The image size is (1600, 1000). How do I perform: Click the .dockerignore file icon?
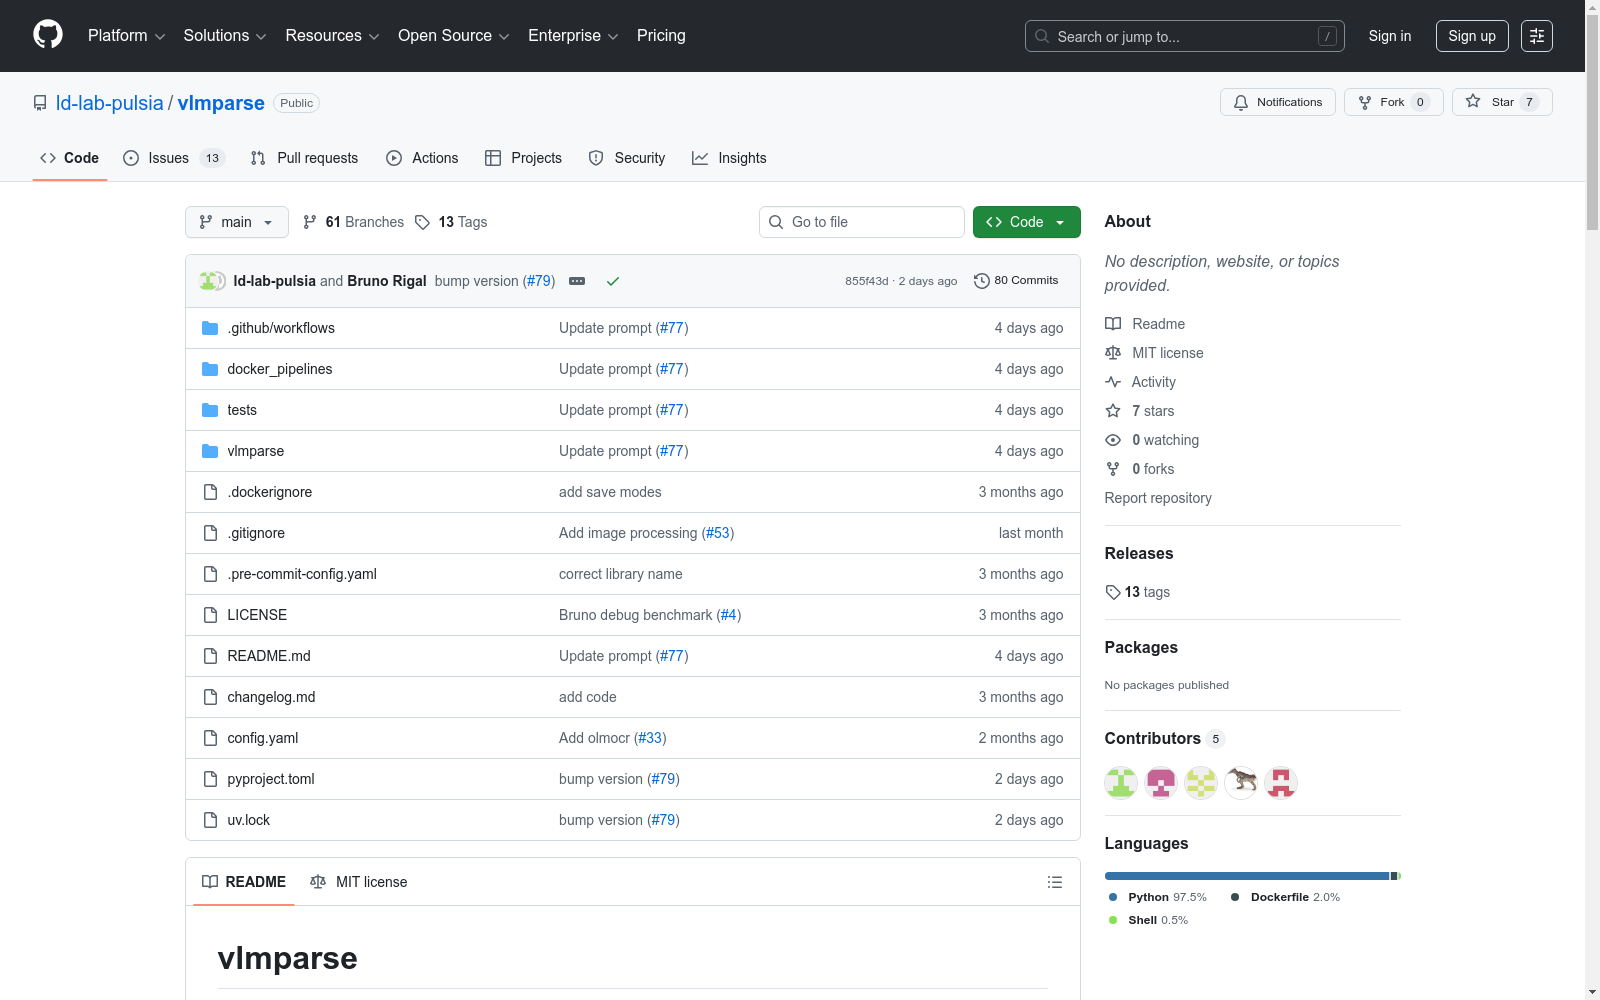[x=210, y=492]
